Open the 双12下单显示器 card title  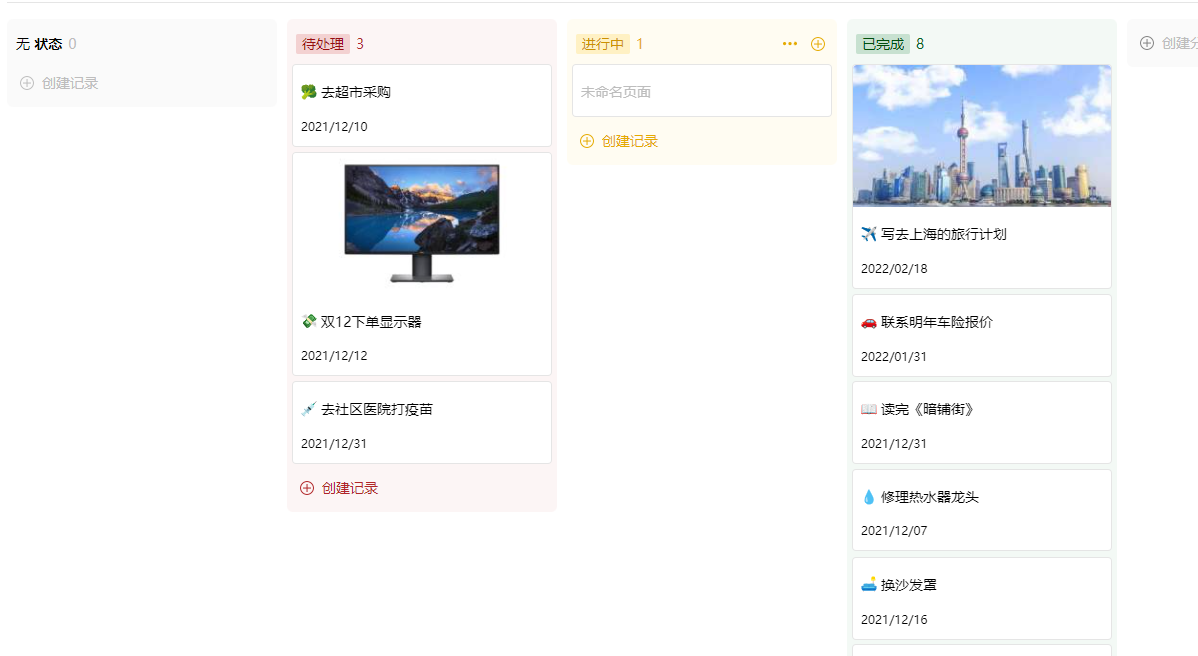click(x=371, y=322)
